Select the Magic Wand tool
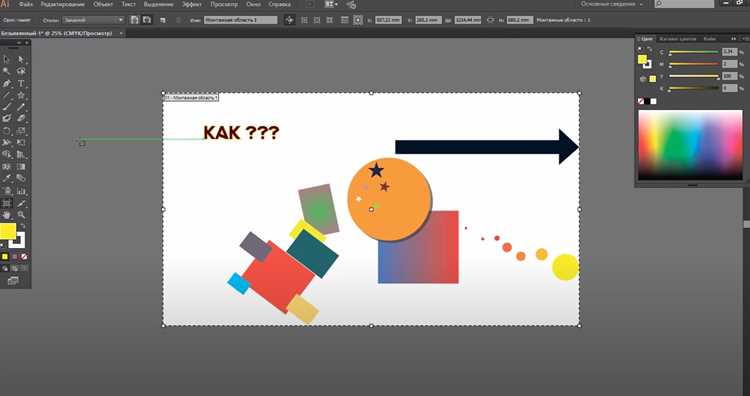750x396 pixels. [x=7, y=71]
